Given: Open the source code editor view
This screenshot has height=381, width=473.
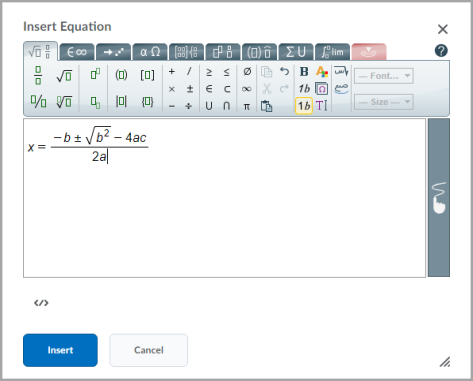Looking at the screenshot, I should [x=41, y=303].
